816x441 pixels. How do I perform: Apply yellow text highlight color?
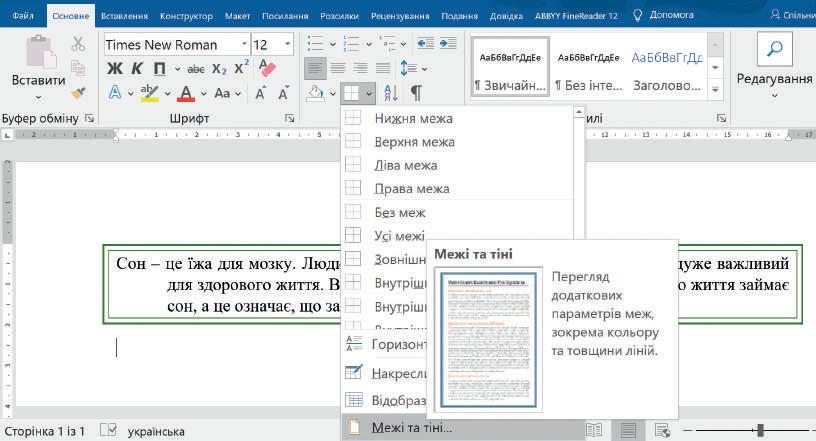149,93
